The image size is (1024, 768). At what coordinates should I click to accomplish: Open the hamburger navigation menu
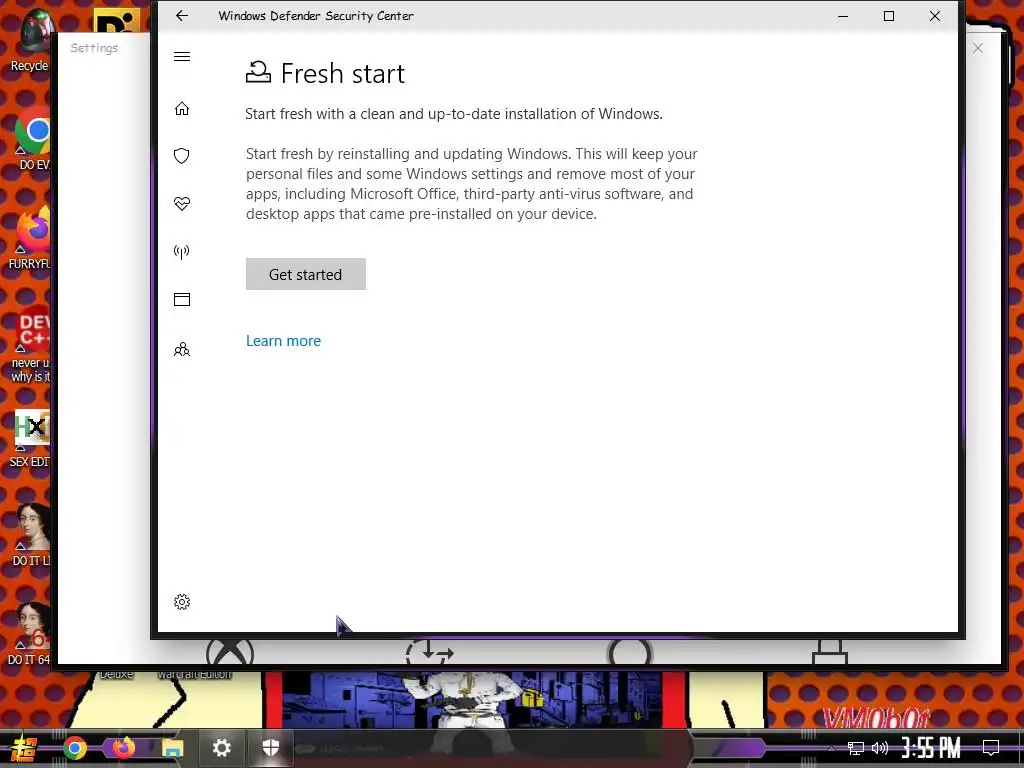(182, 57)
